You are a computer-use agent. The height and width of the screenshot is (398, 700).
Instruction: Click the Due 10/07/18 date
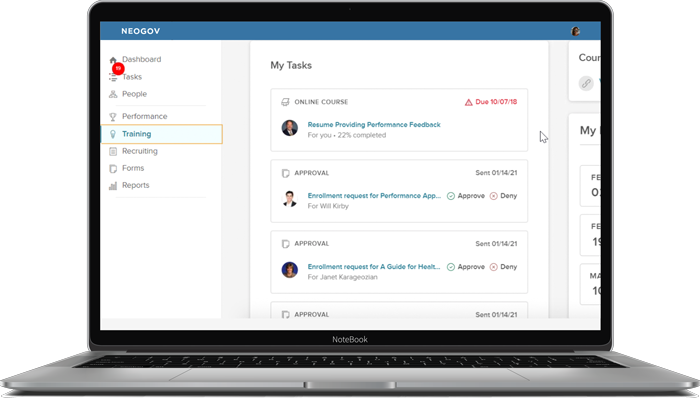click(496, 102)
